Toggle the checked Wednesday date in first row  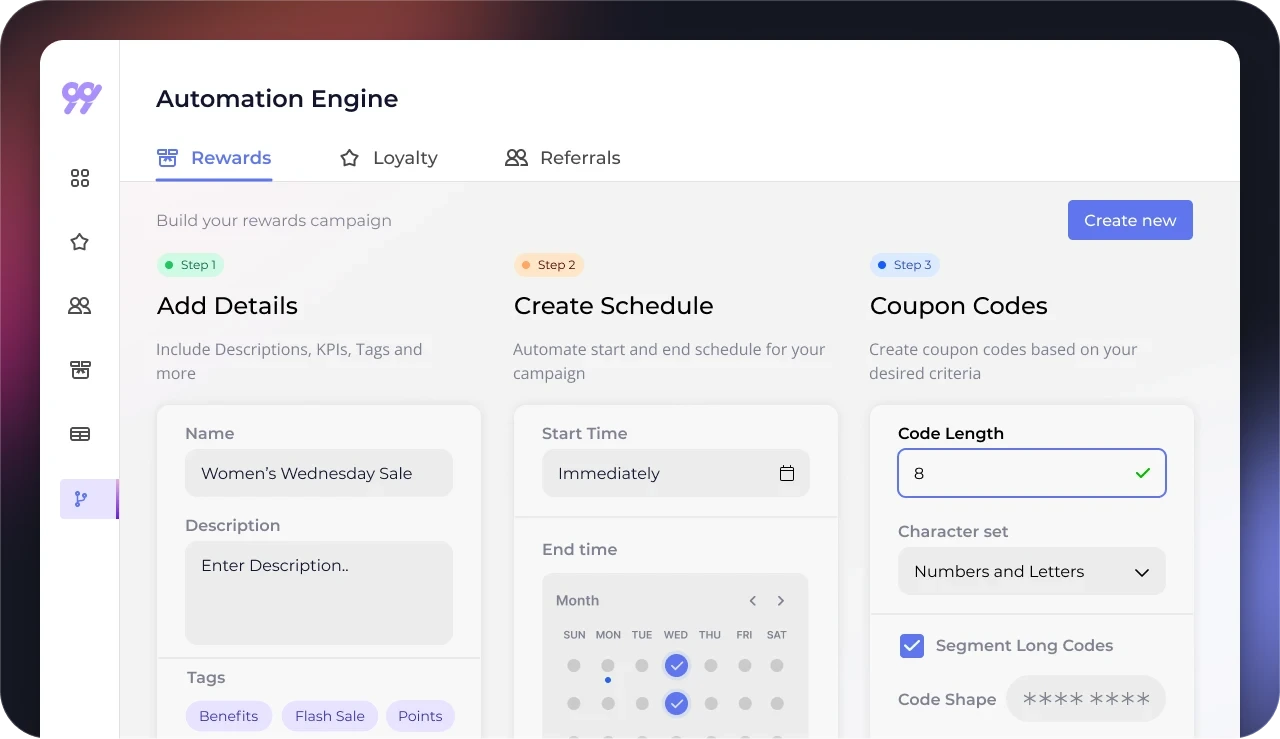tap(677, 665)
